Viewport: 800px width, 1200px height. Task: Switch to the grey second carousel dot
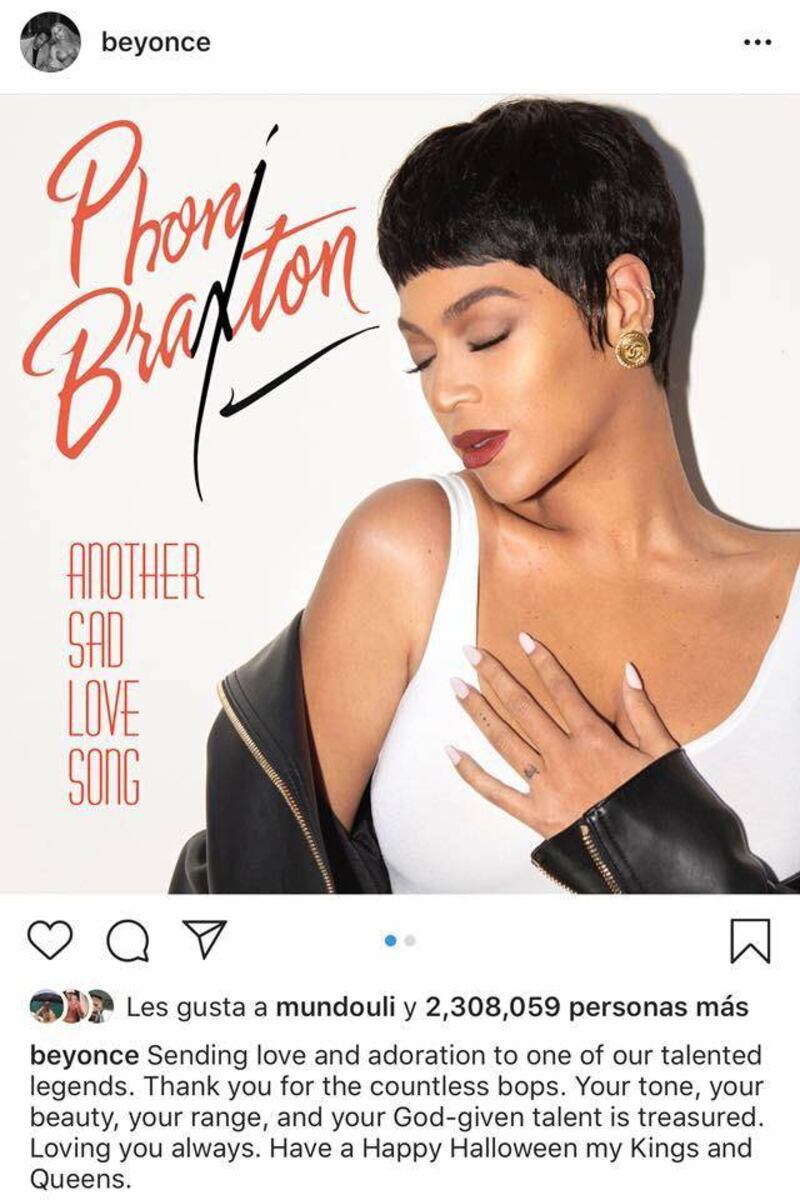pyautogui.click(x=410, y=940)
